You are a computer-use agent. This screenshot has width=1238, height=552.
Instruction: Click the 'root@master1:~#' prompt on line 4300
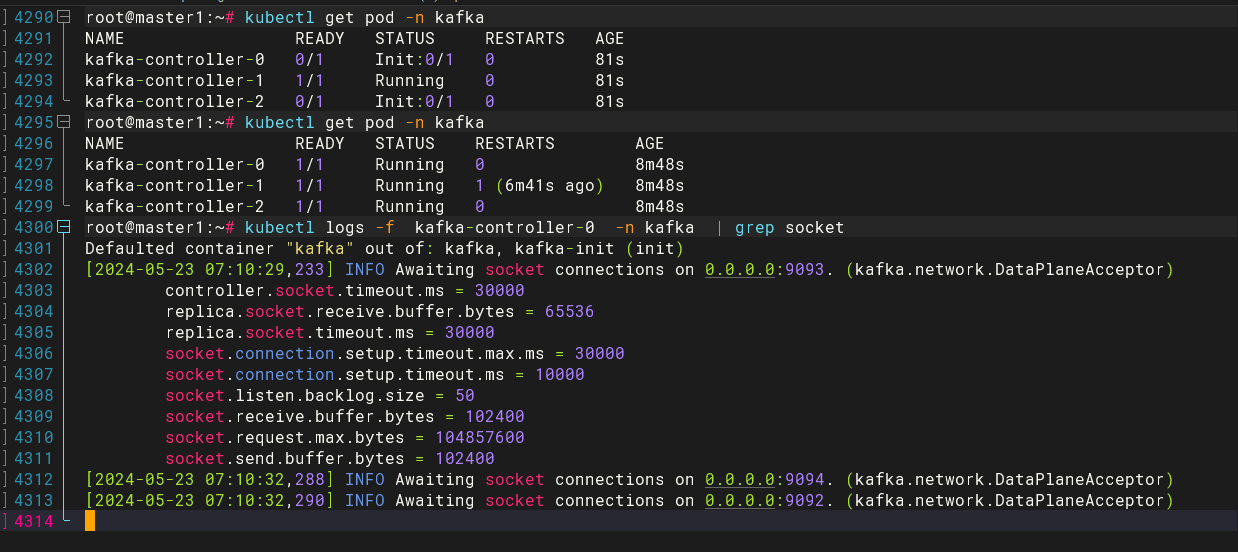[160, 227]
